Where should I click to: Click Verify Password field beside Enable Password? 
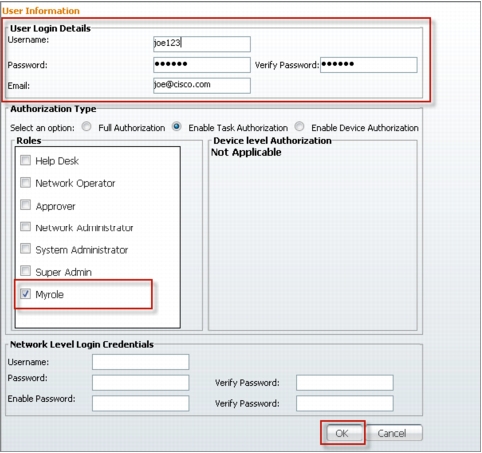[345, 403]
